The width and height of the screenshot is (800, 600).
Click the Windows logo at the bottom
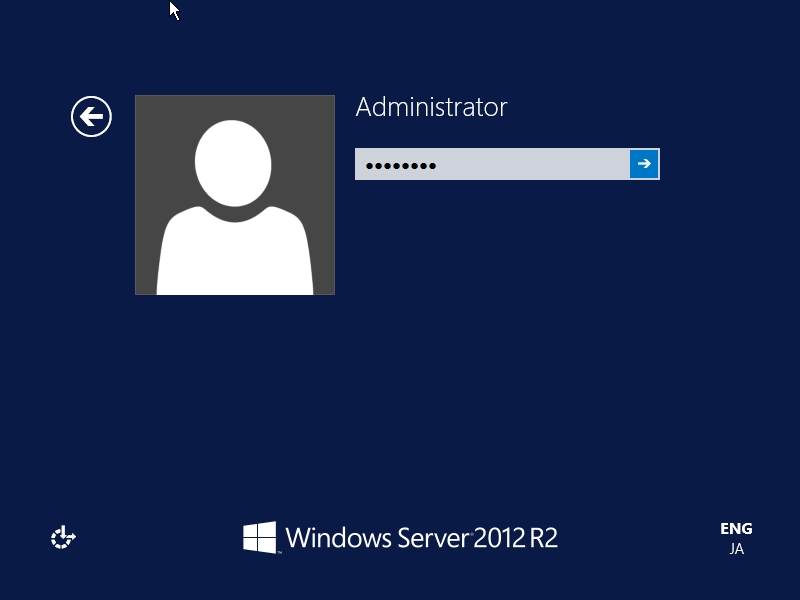tap(259, 537)
